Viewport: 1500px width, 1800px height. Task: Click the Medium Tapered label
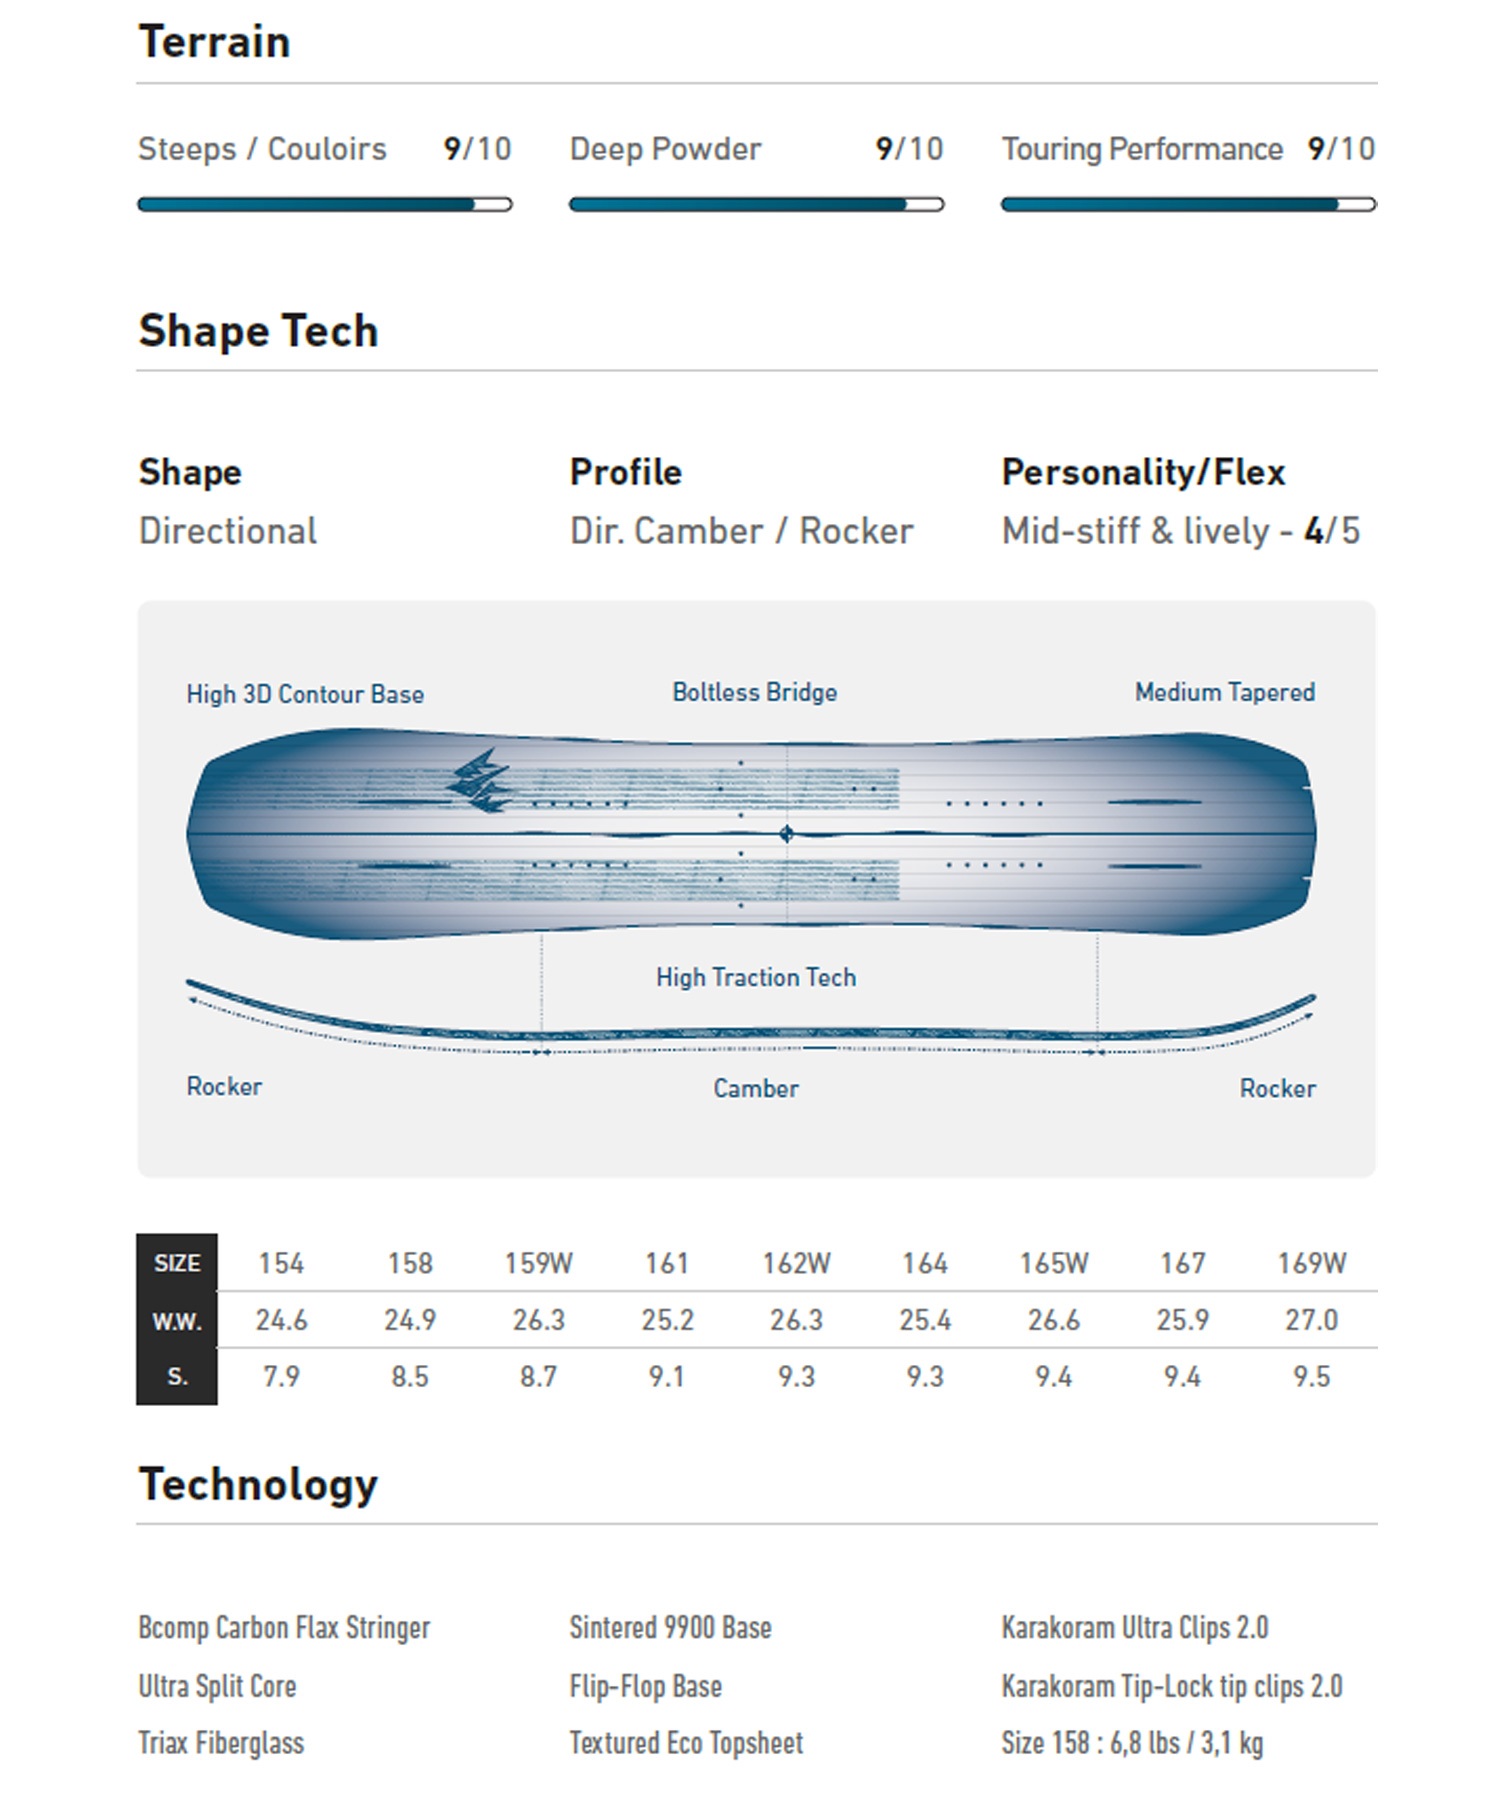pos(1225,692)
